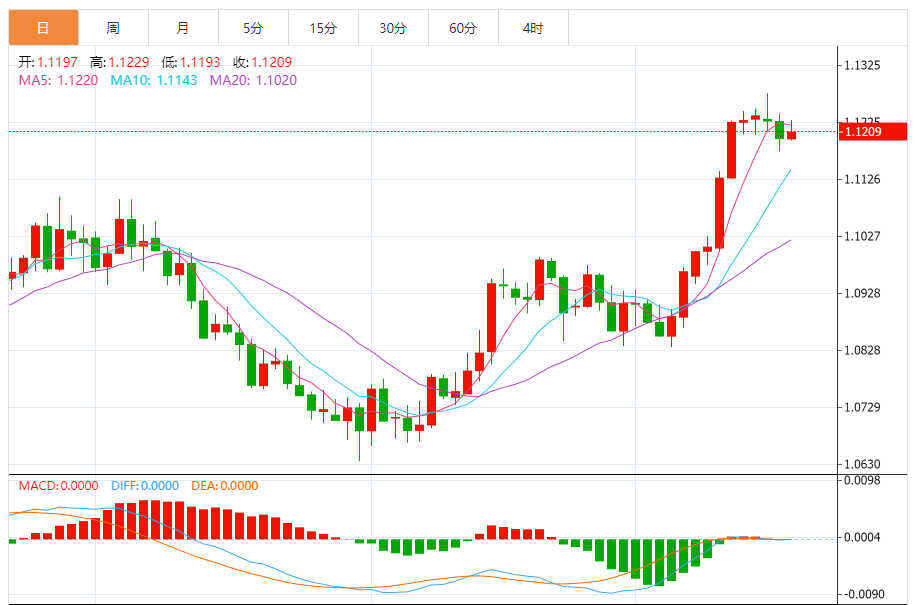Switch to the 4时 four-hour tab
Image resolution: width=918 pixels, height=605 pixels.
(x=533, y=28)
